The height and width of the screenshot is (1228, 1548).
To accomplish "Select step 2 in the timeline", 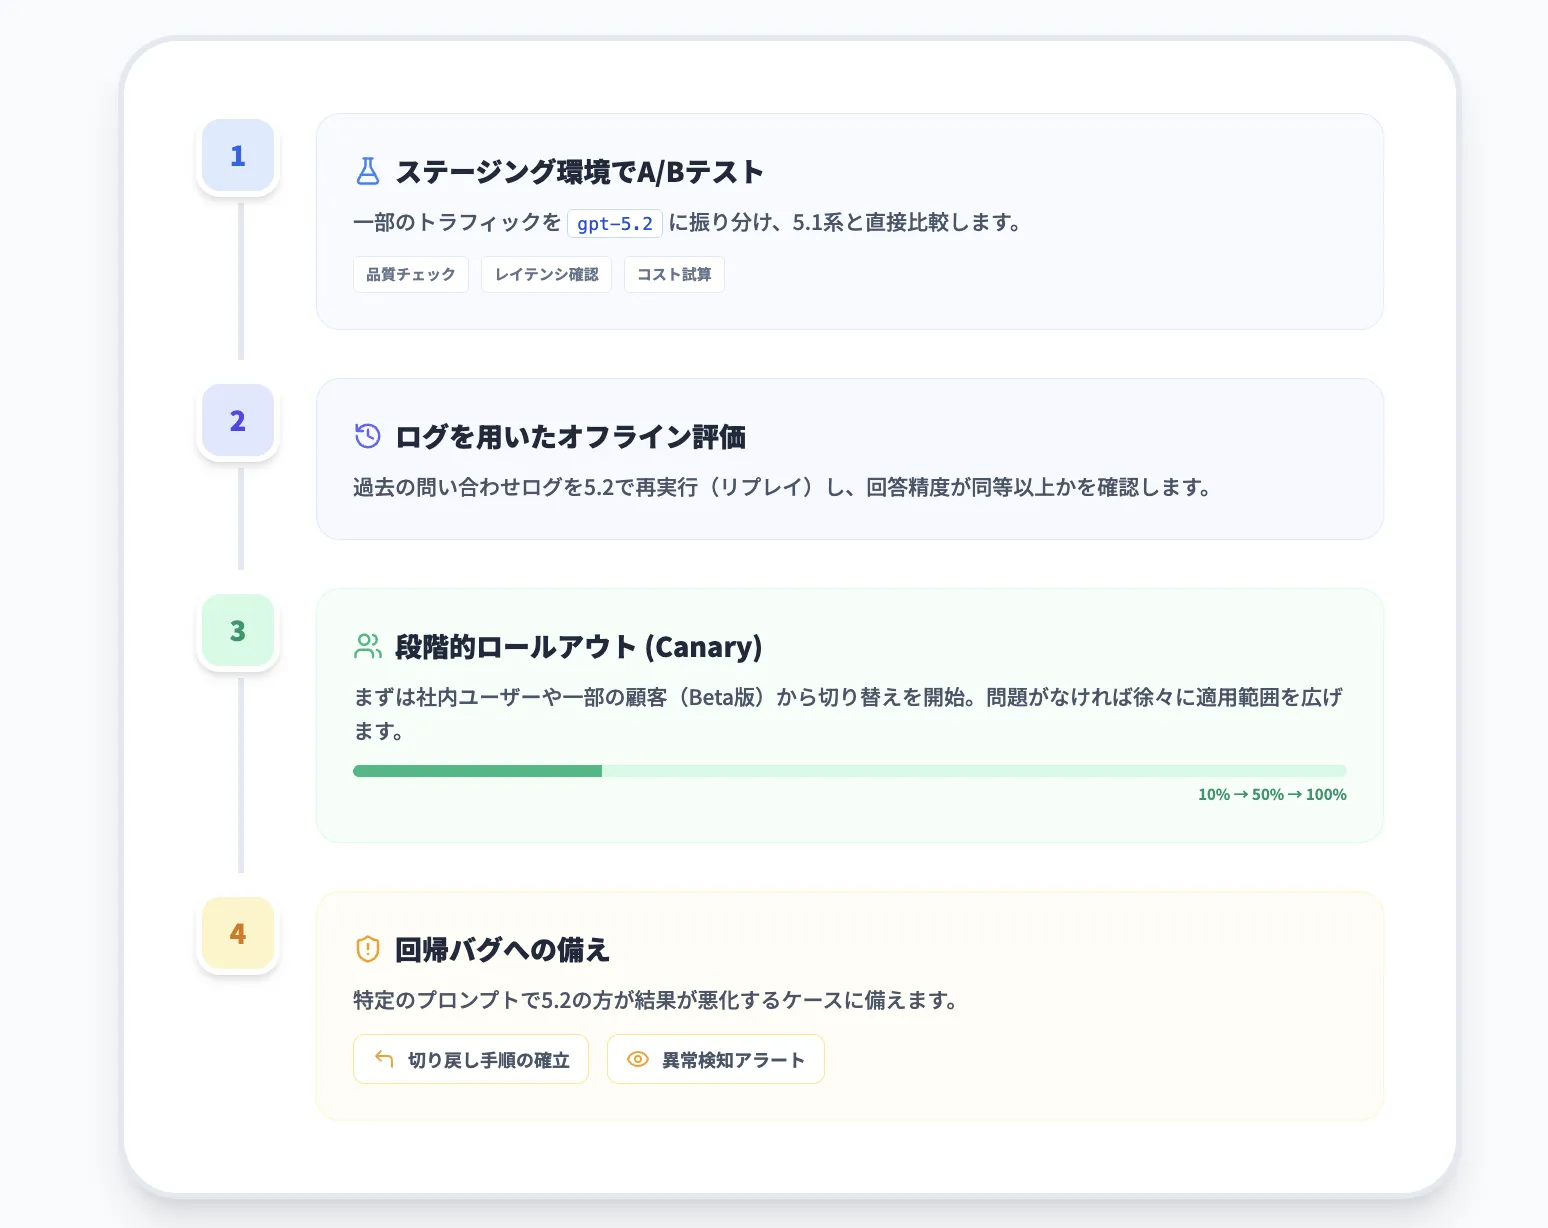I will pyautogui.click(x=237, y=421).
